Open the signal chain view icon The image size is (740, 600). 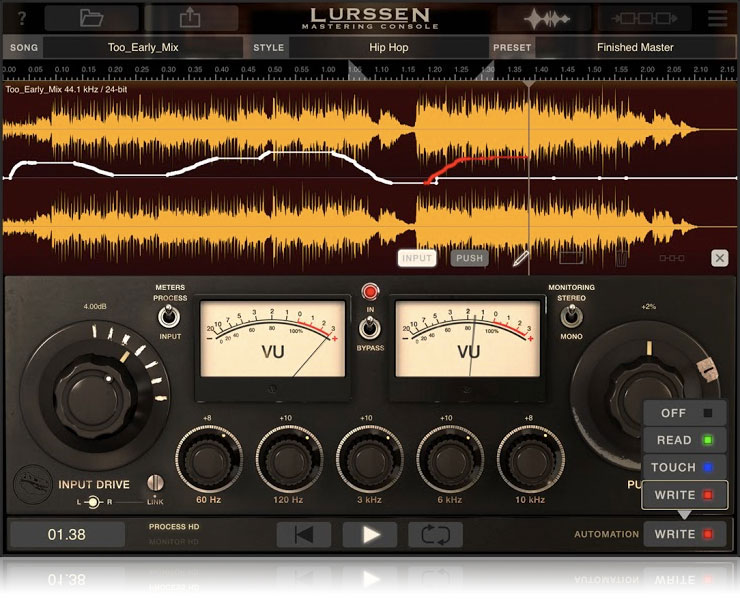click(643, 18)
